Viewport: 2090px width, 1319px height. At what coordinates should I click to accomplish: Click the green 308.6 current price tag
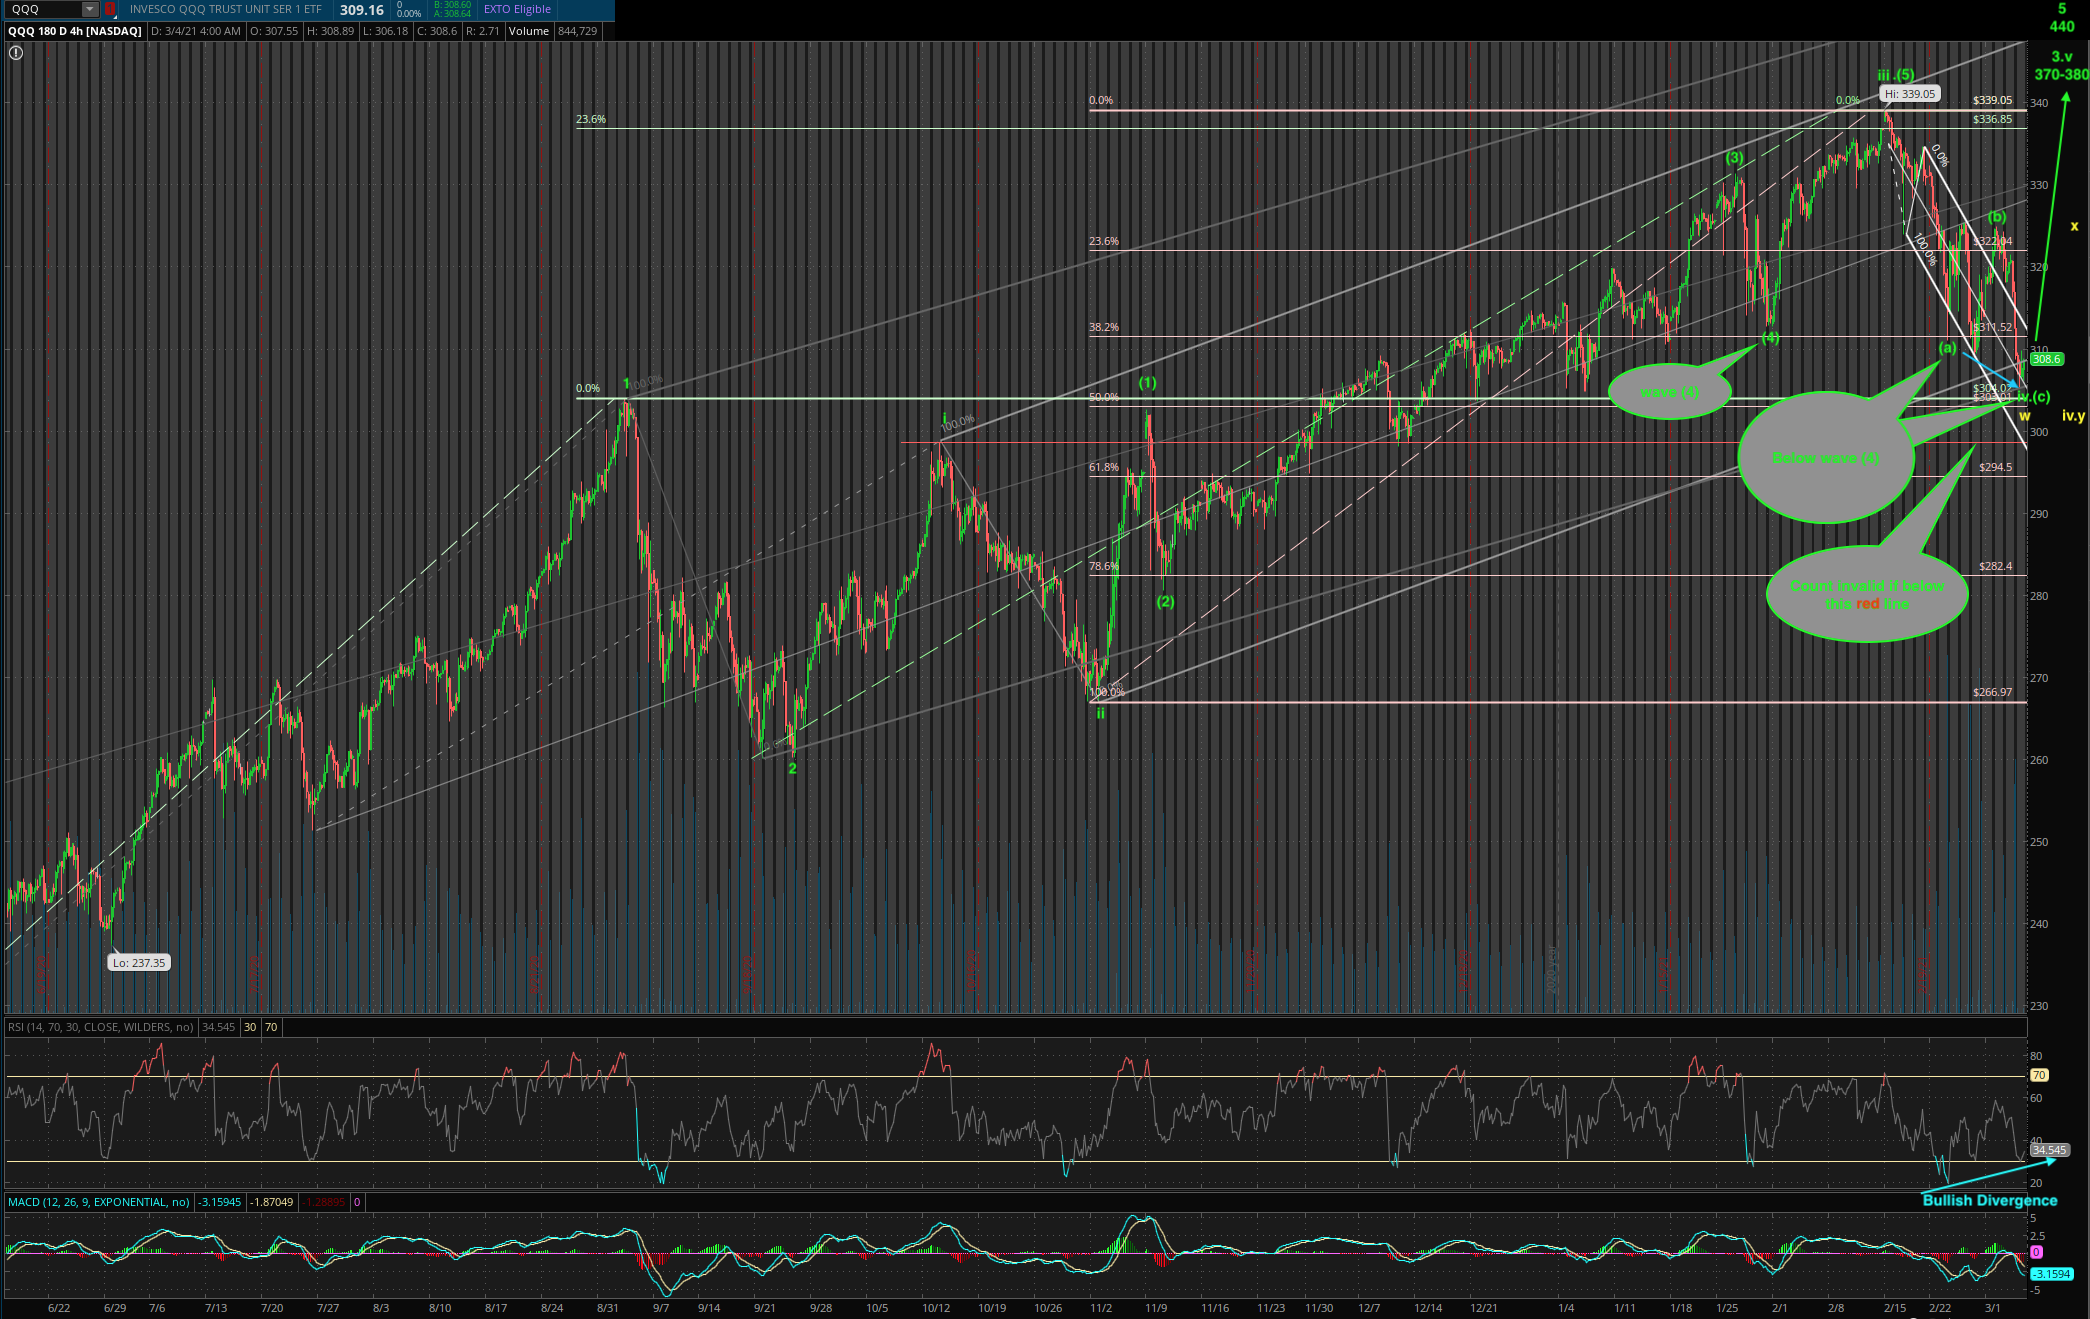[x=2045, y=359]
